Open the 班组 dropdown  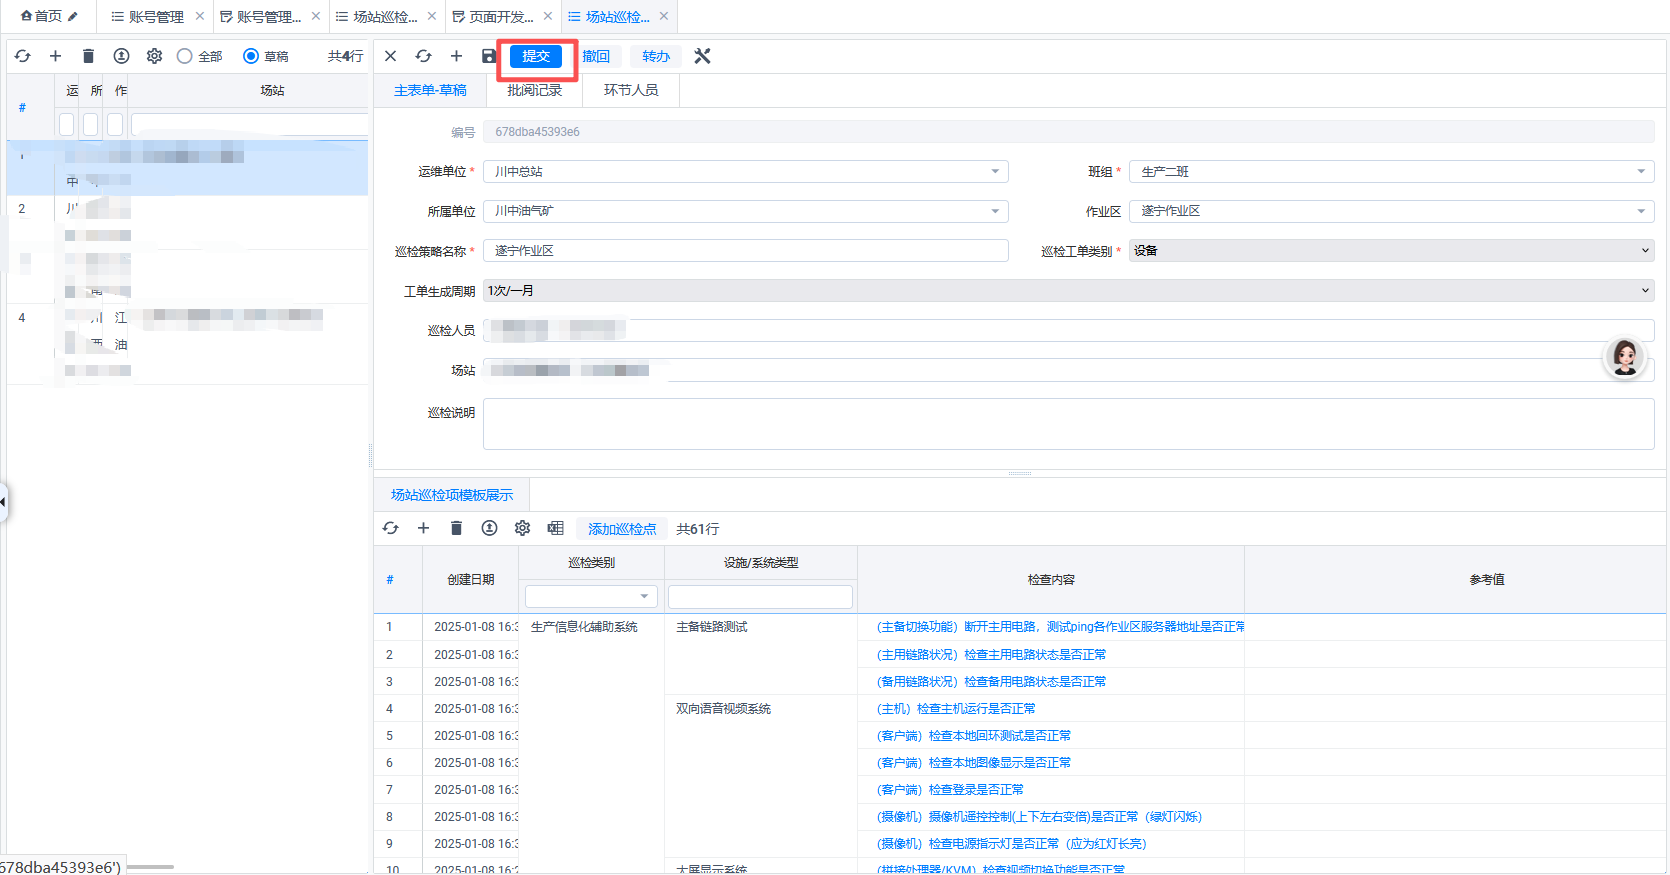(1640, 172)
